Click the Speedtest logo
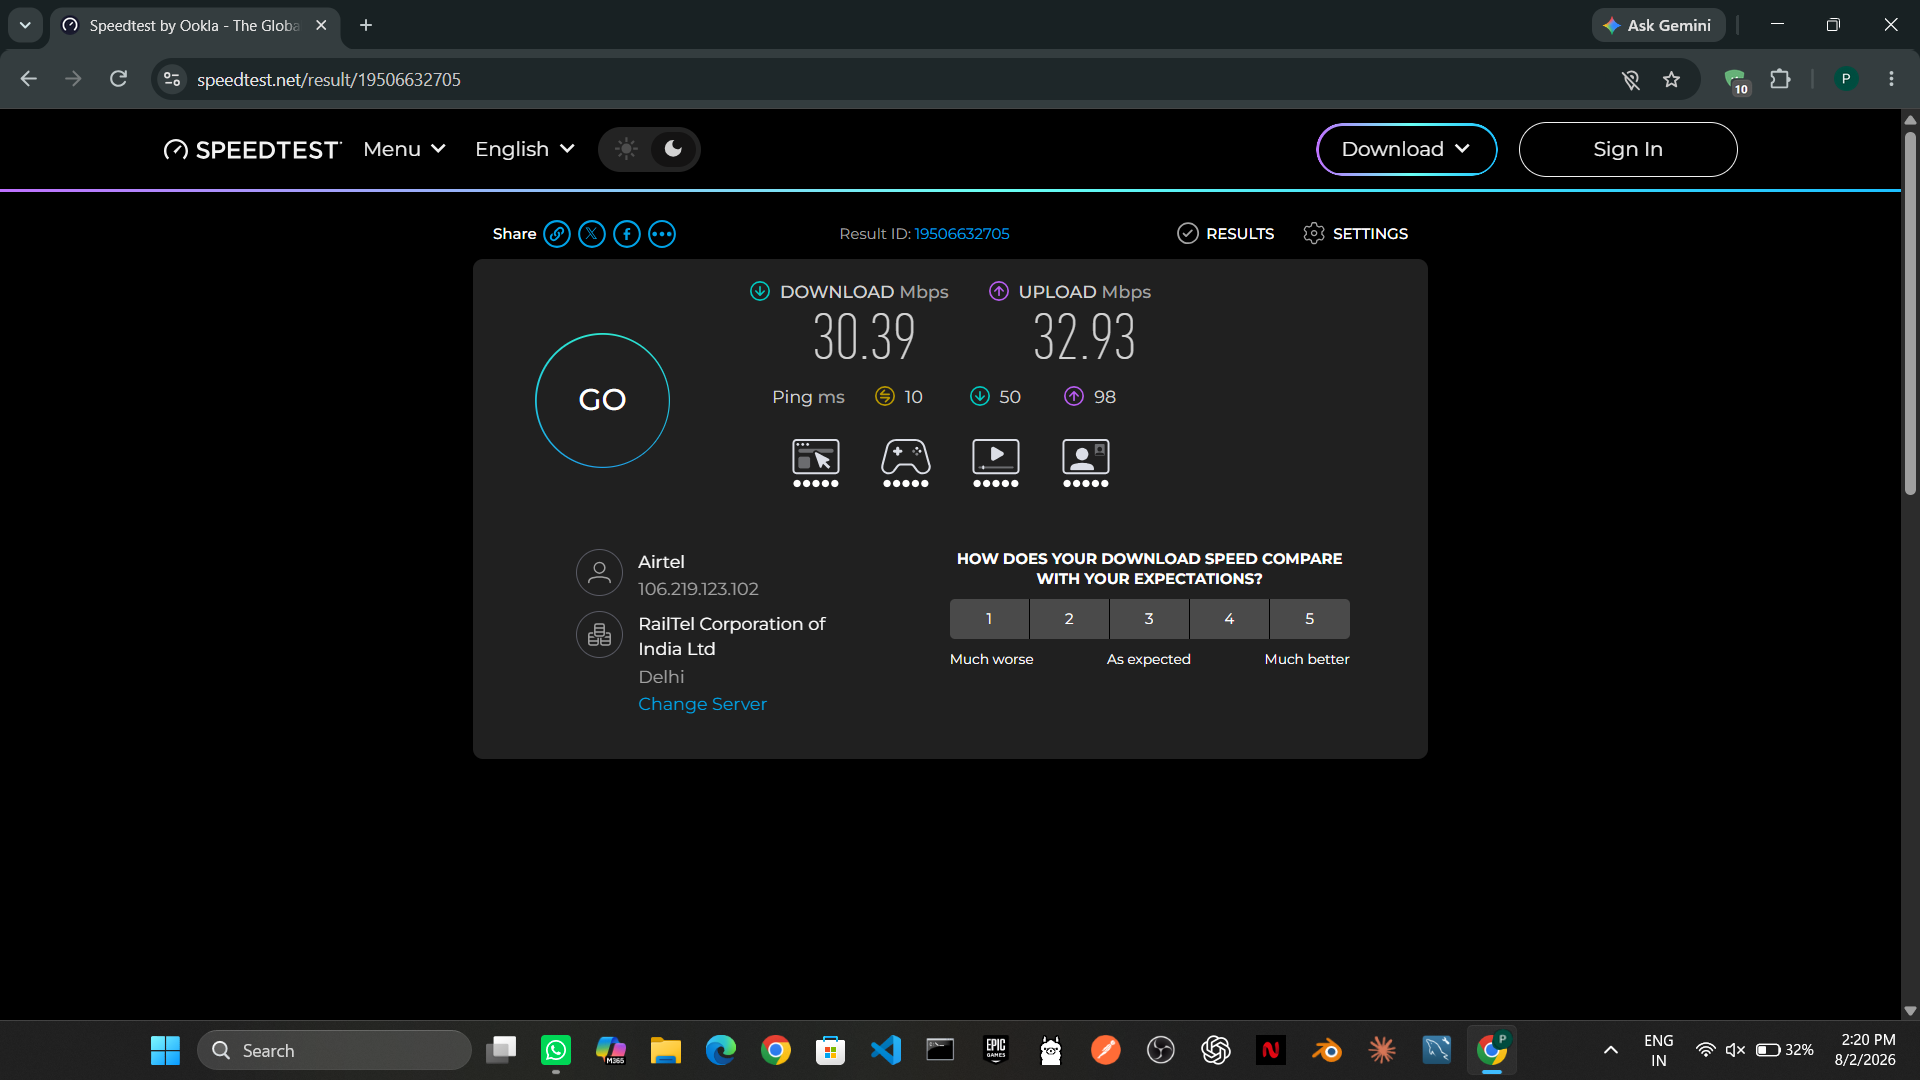This screenshot has width=1920, height=1080. click(x=252, y=150)
